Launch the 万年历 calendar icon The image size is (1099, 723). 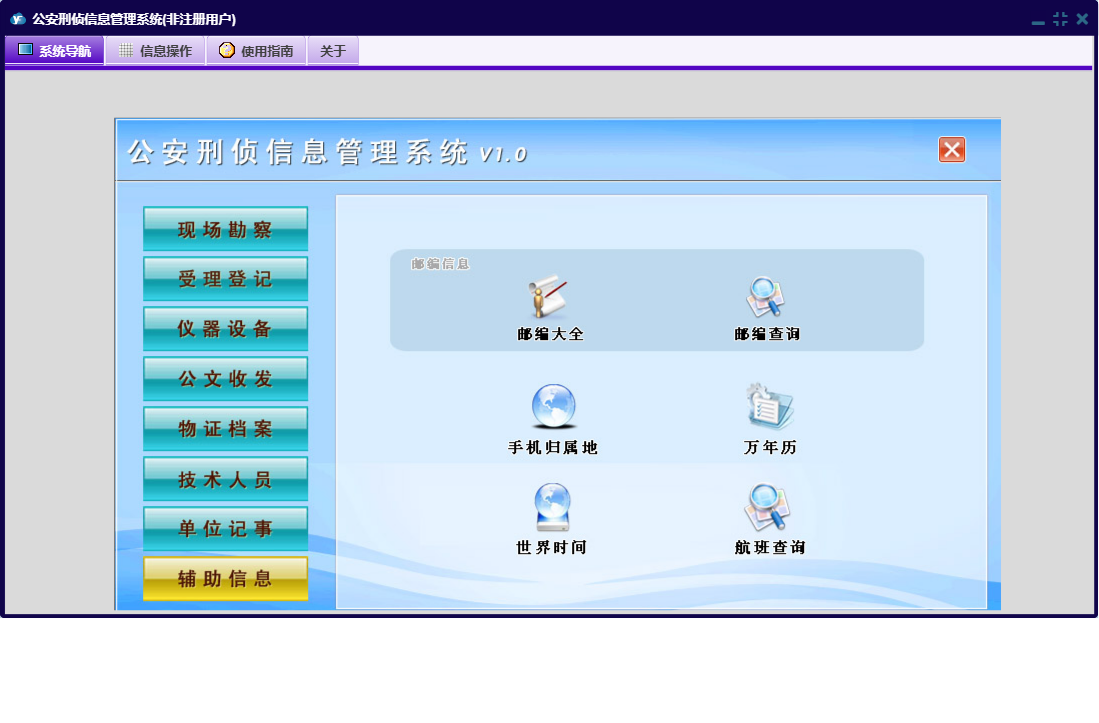pos(769,408)
